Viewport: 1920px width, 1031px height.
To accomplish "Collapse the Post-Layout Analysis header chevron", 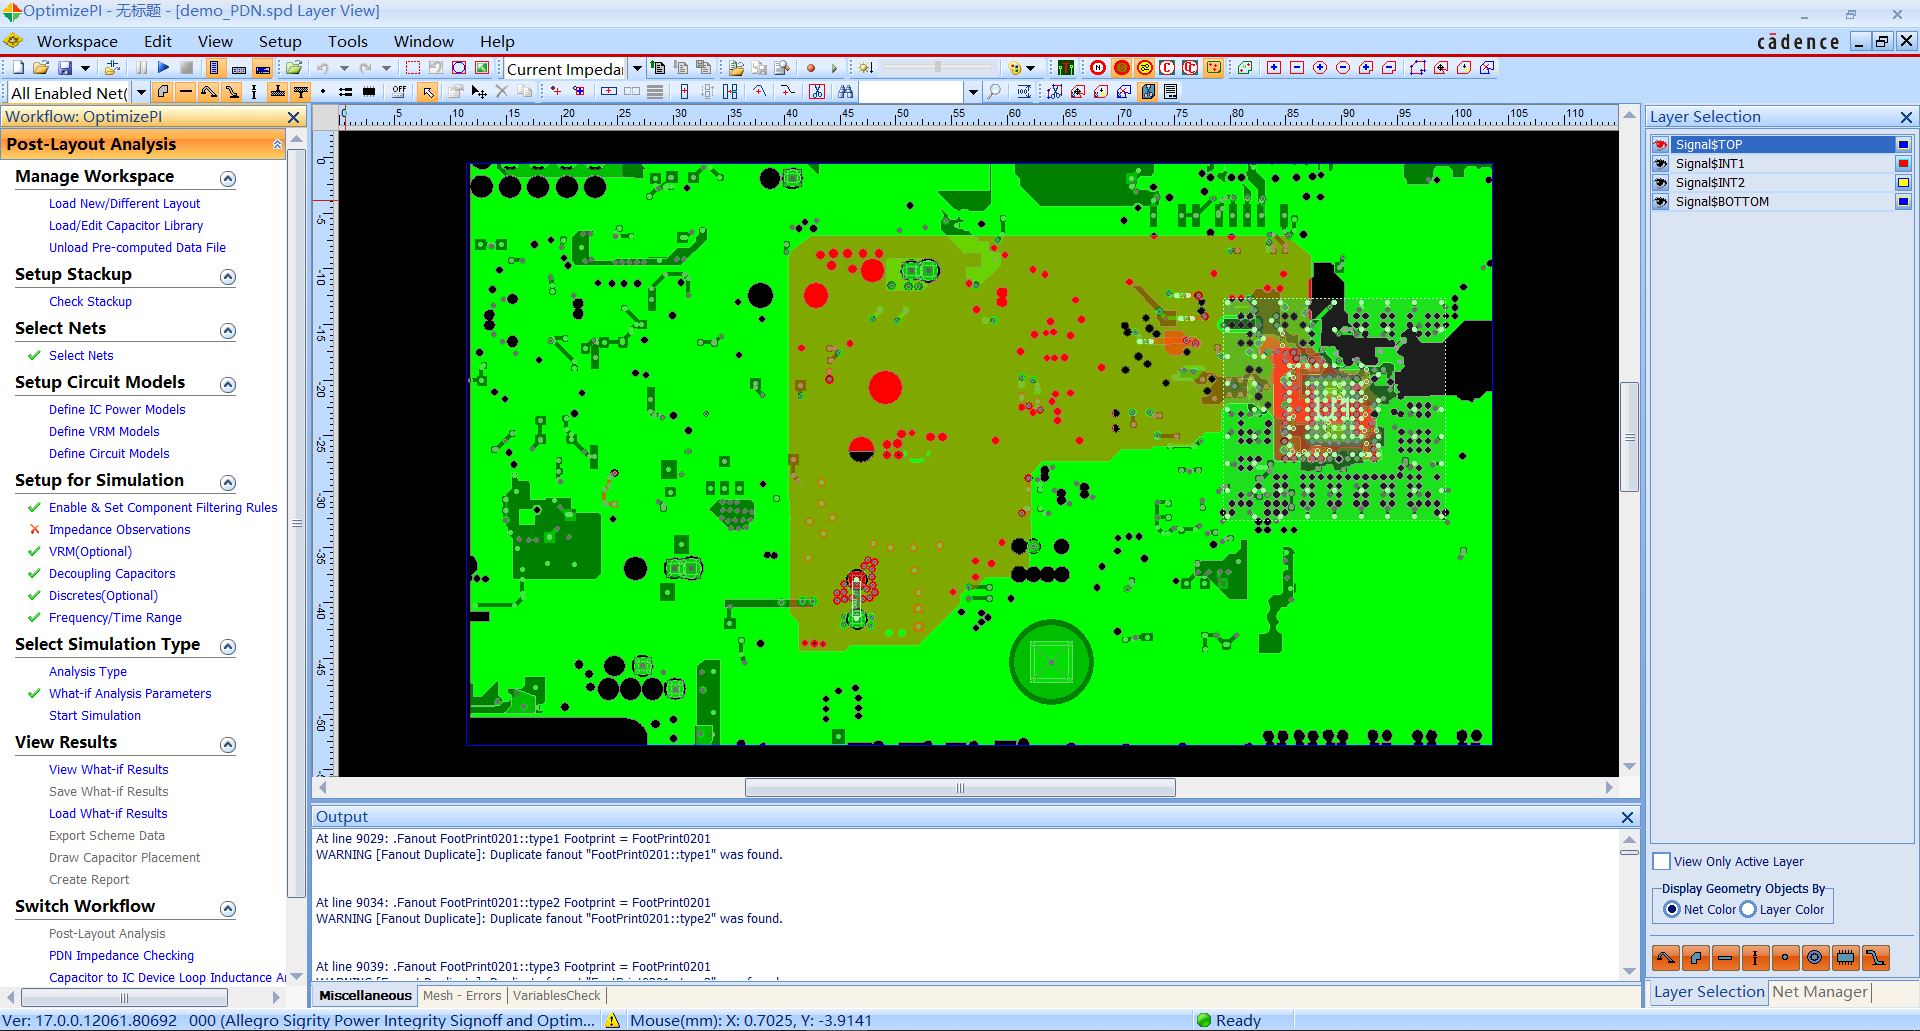I will click(277, 145).
